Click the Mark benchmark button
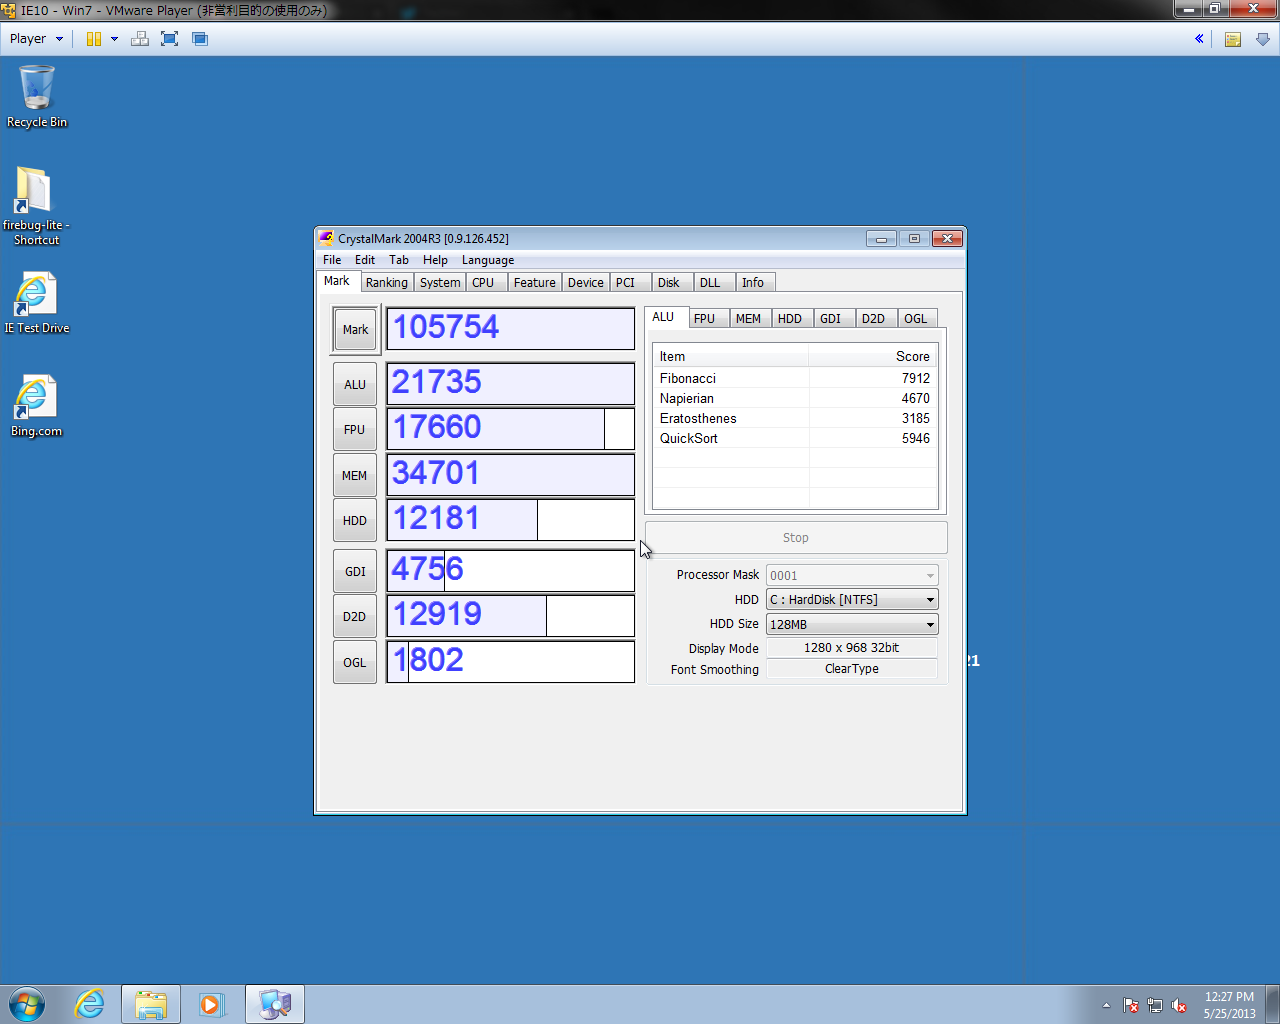Screen dimensions: 1280x1024 355,330
